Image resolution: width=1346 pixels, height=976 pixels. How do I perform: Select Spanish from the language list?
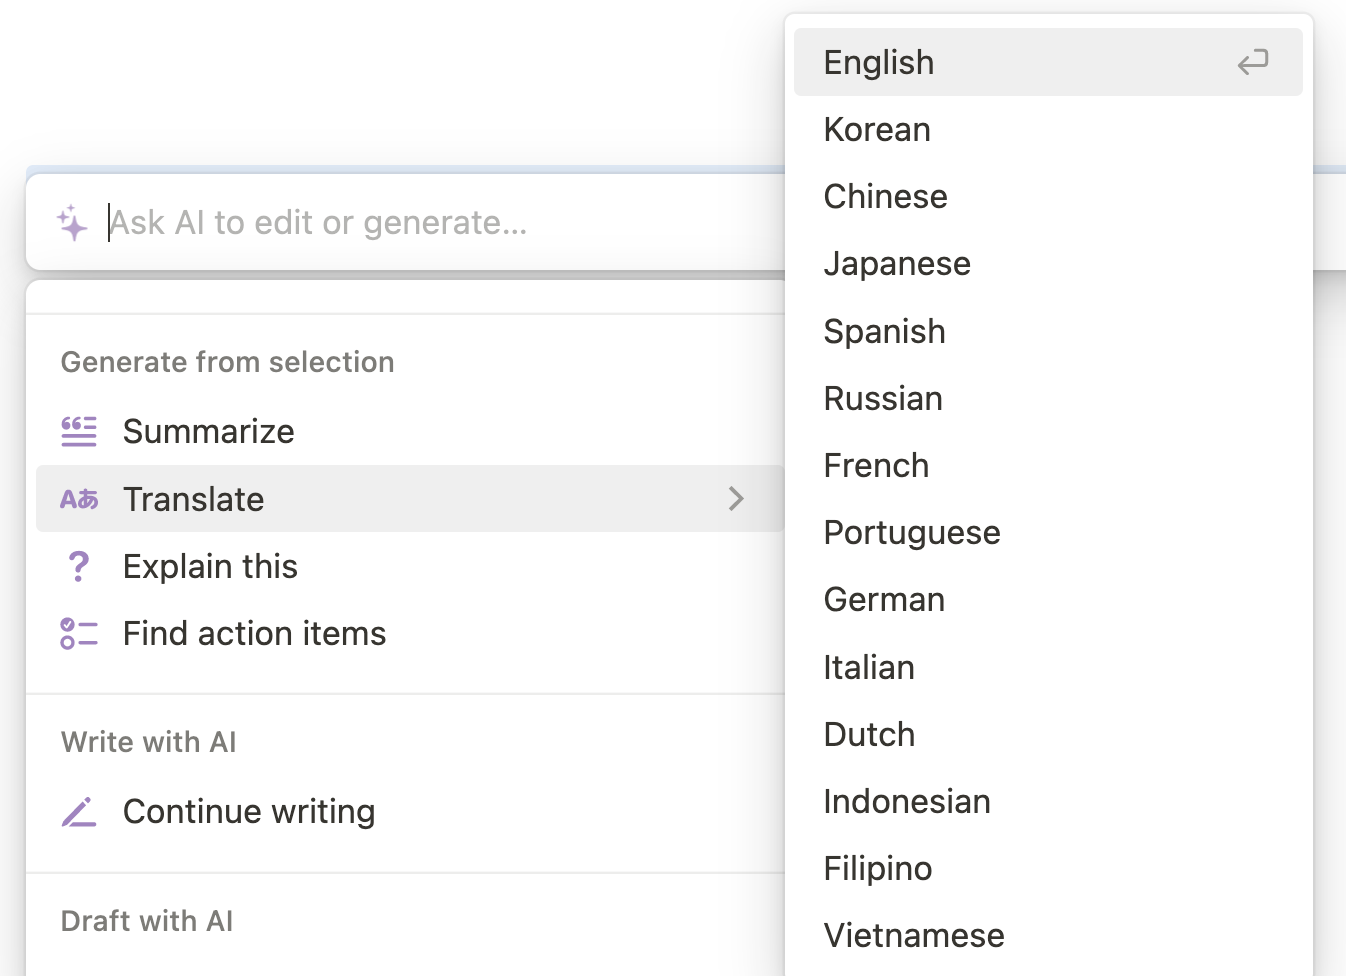(884, 331)
